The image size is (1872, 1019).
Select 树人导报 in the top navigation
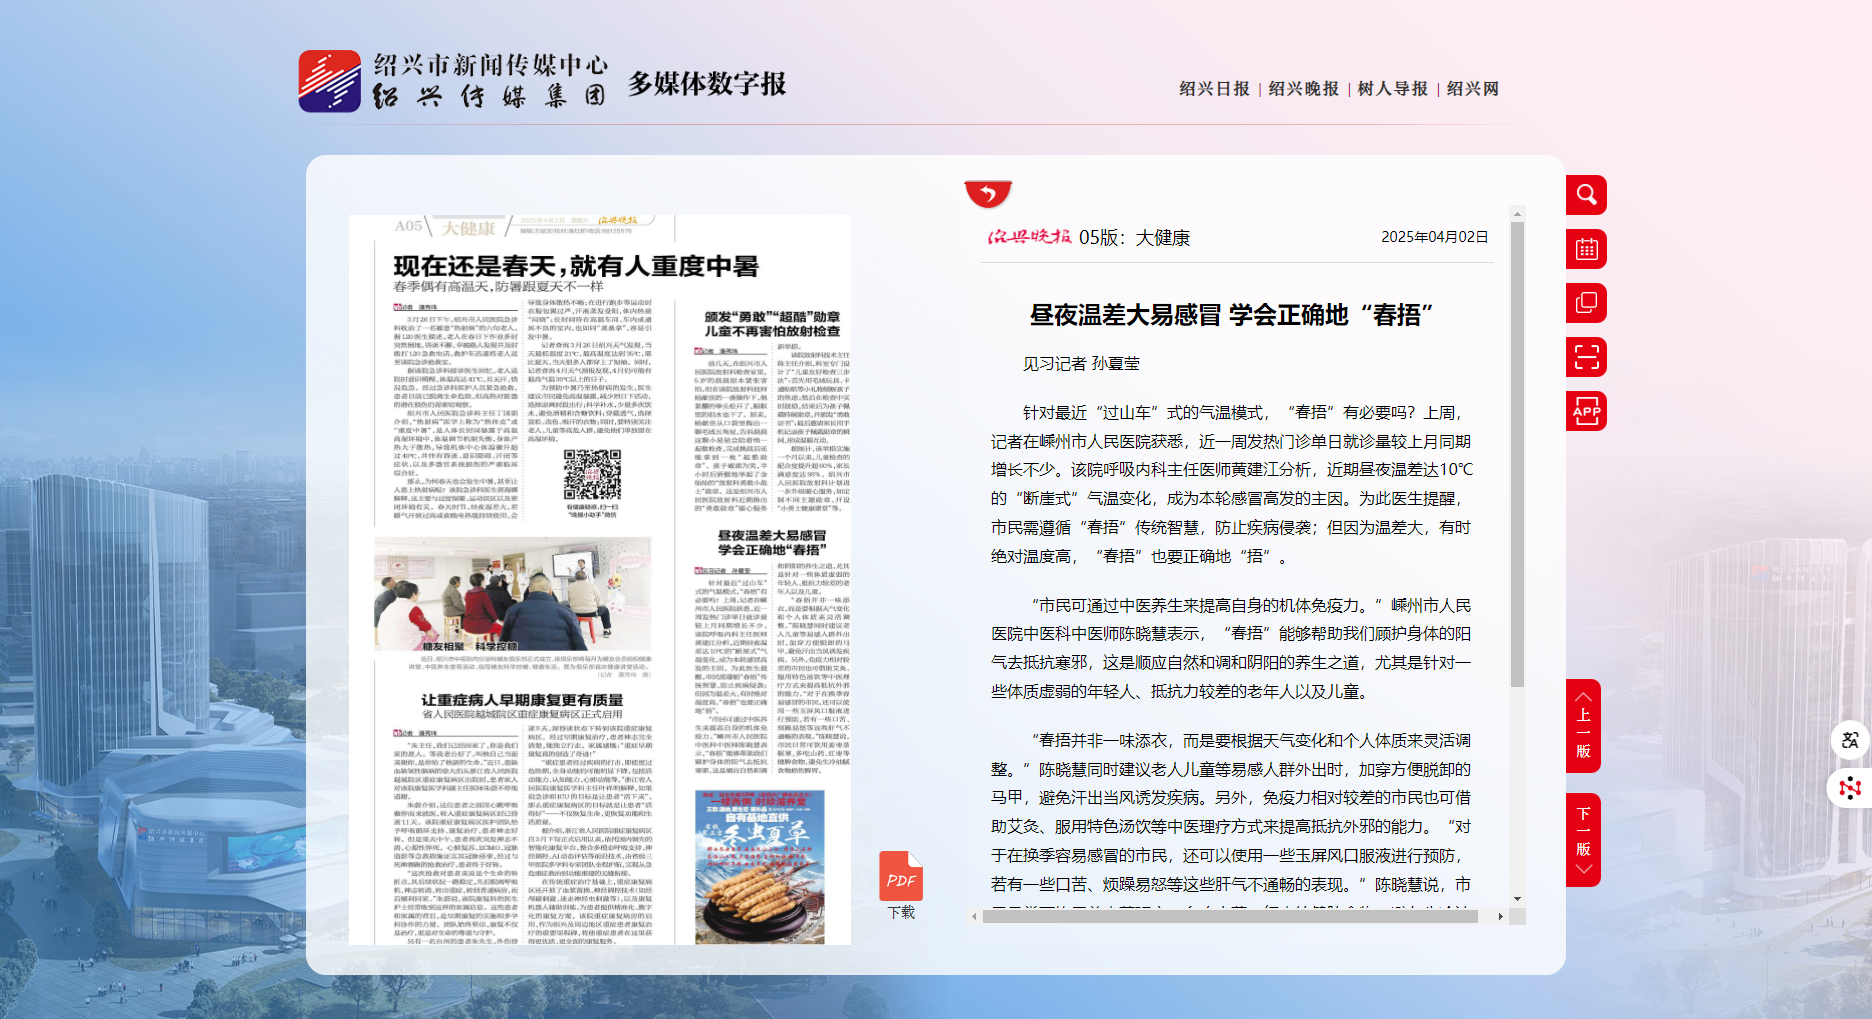(1392, 89)
